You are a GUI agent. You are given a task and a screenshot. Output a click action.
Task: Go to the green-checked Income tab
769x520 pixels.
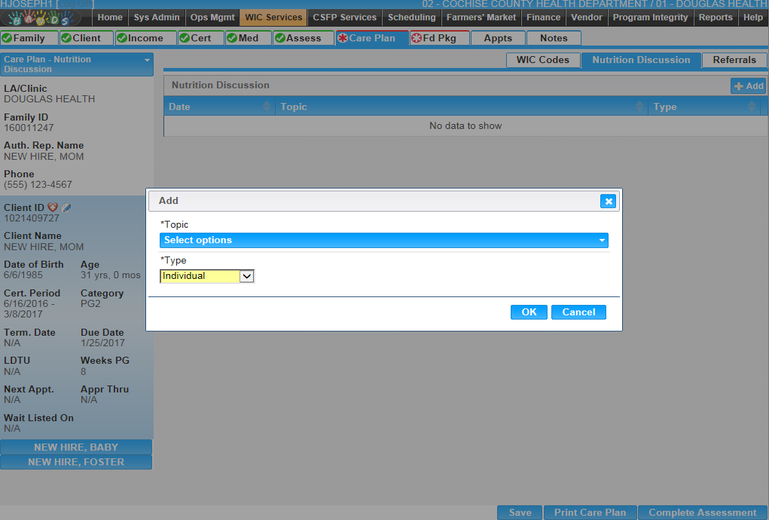coord(139,38)
